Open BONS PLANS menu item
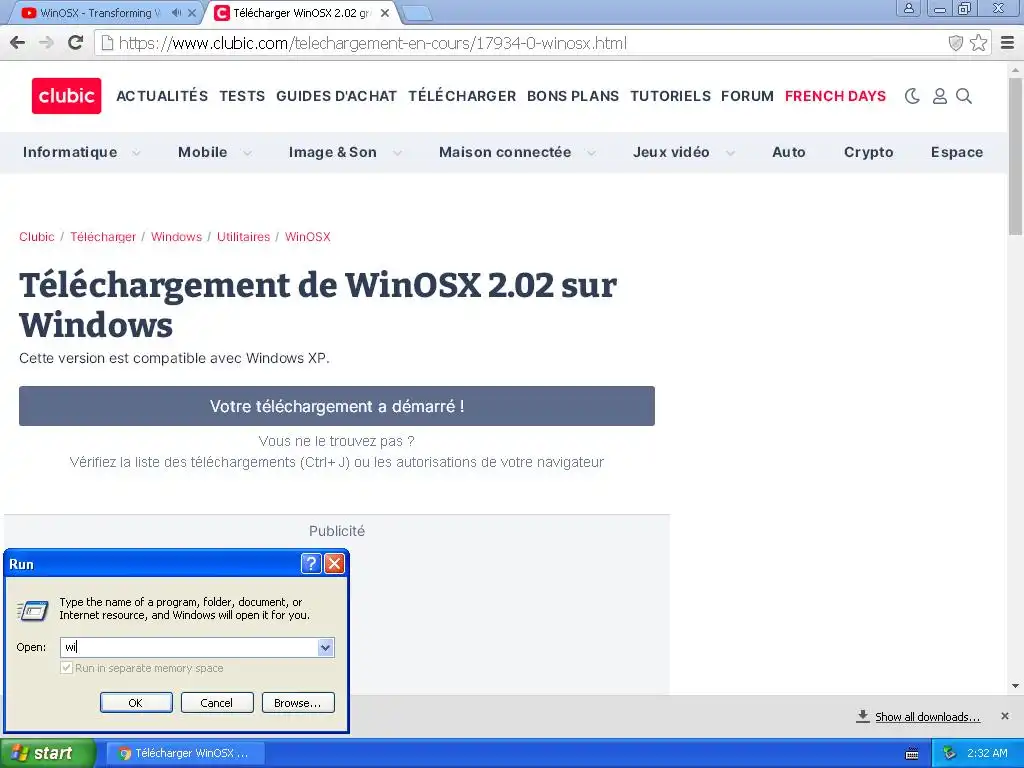The height and width of the screenshot is (768, 1024). [573, 96]
